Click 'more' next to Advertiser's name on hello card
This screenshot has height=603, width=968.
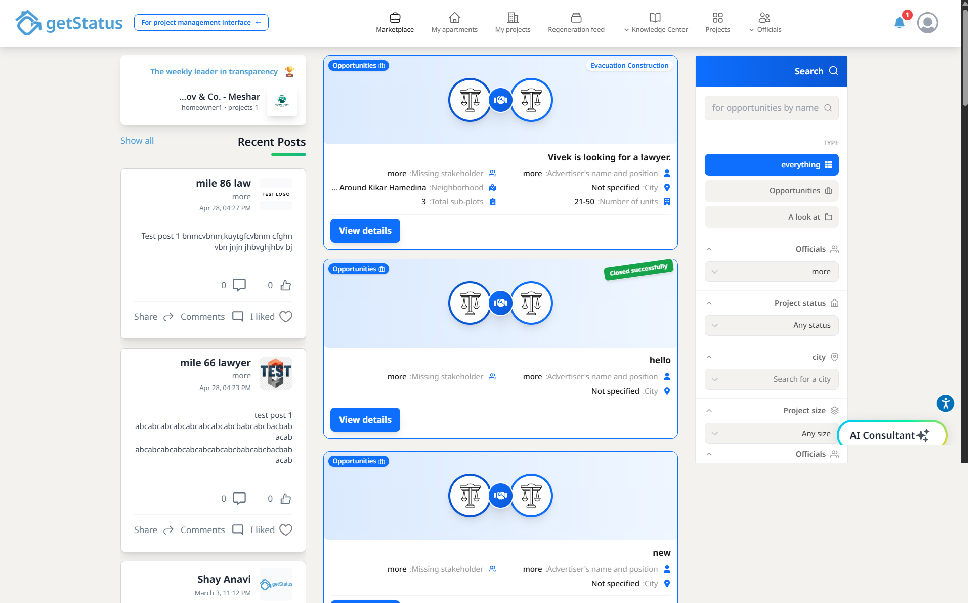click(533, 376)
